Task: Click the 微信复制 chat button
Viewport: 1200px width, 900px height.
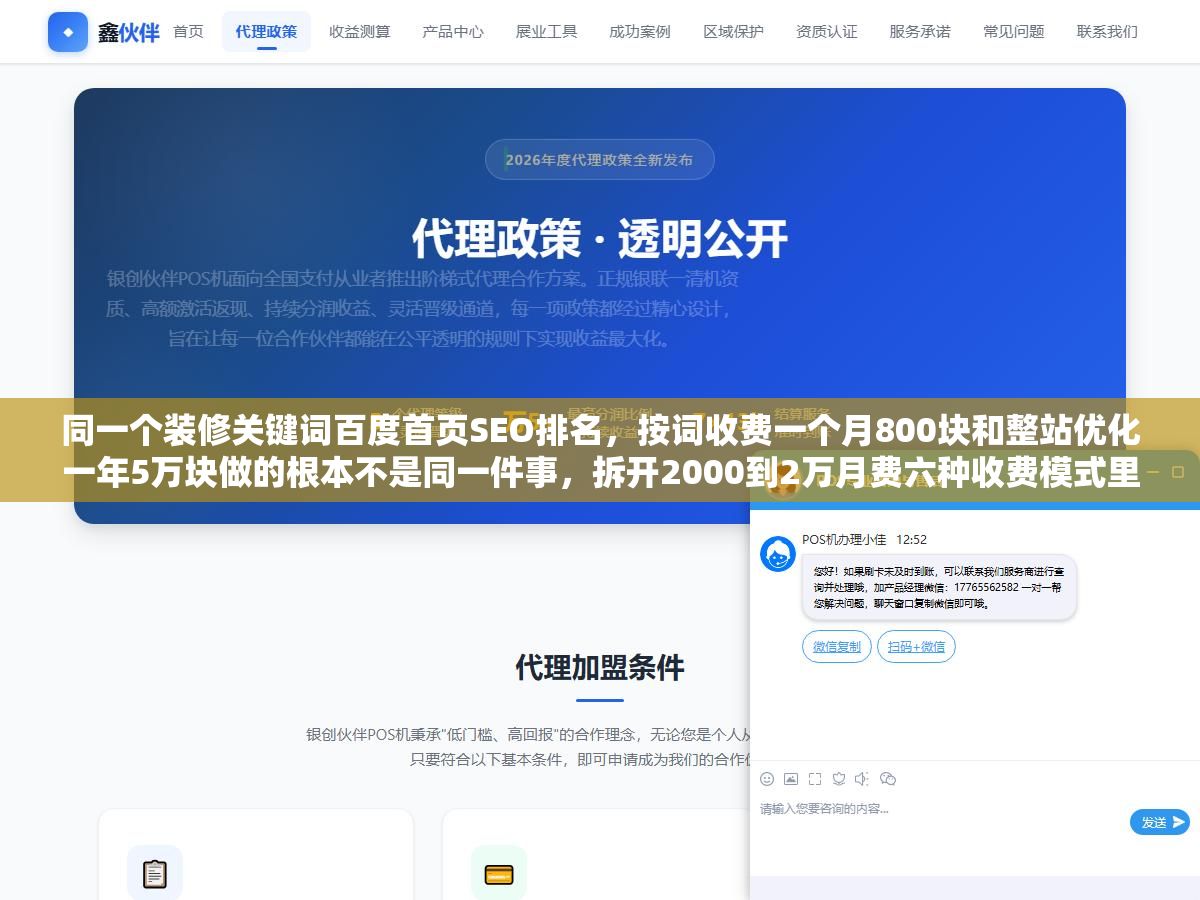Action: point(837,647)
